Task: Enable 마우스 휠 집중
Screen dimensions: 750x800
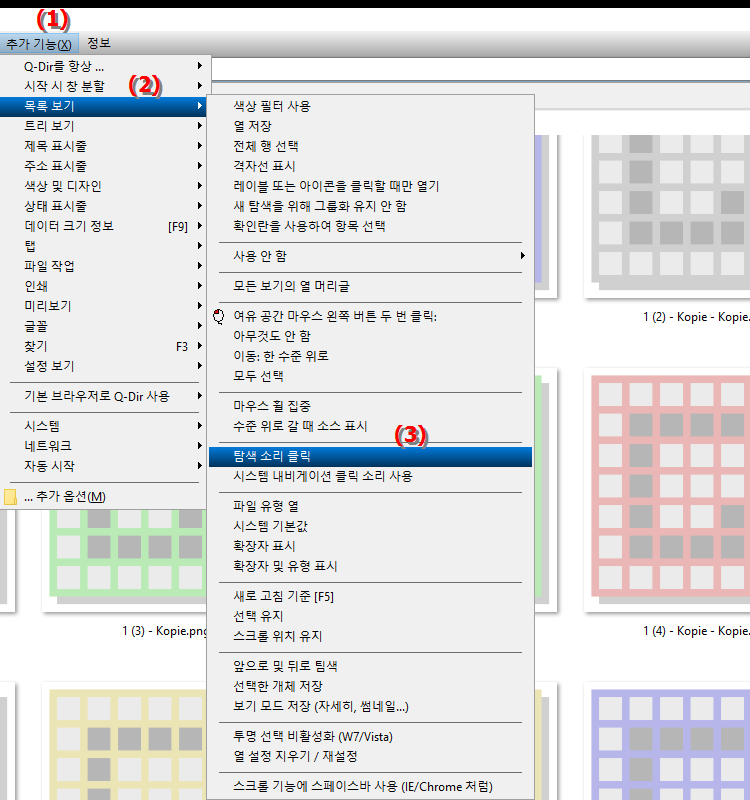Action: click(370, 406)
